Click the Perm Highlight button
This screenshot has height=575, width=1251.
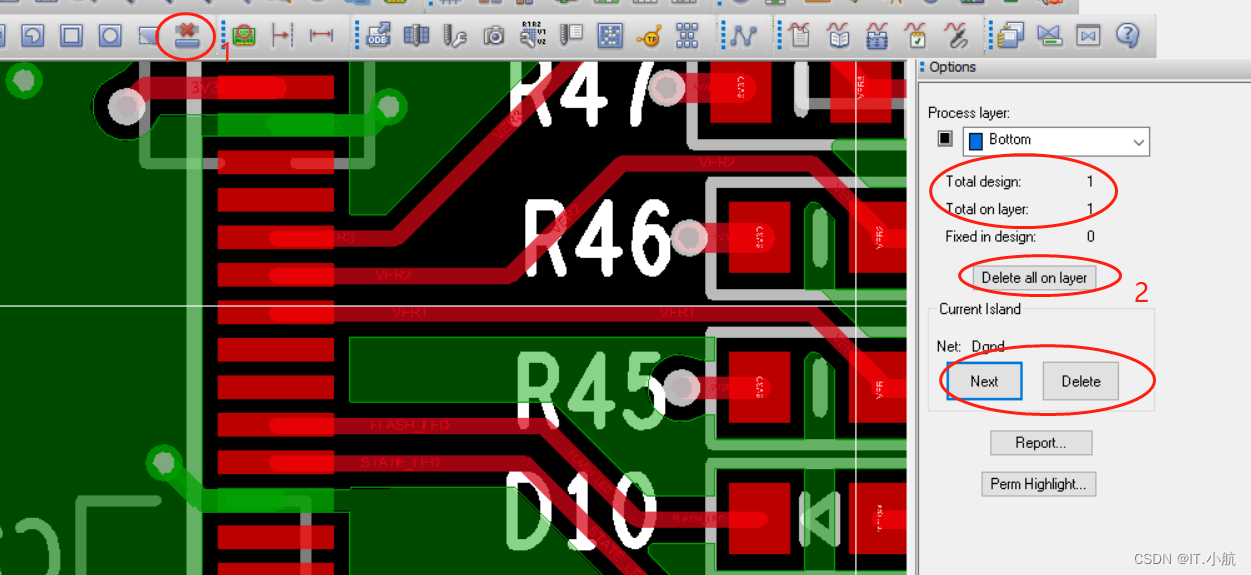(x=1039, y=484)
